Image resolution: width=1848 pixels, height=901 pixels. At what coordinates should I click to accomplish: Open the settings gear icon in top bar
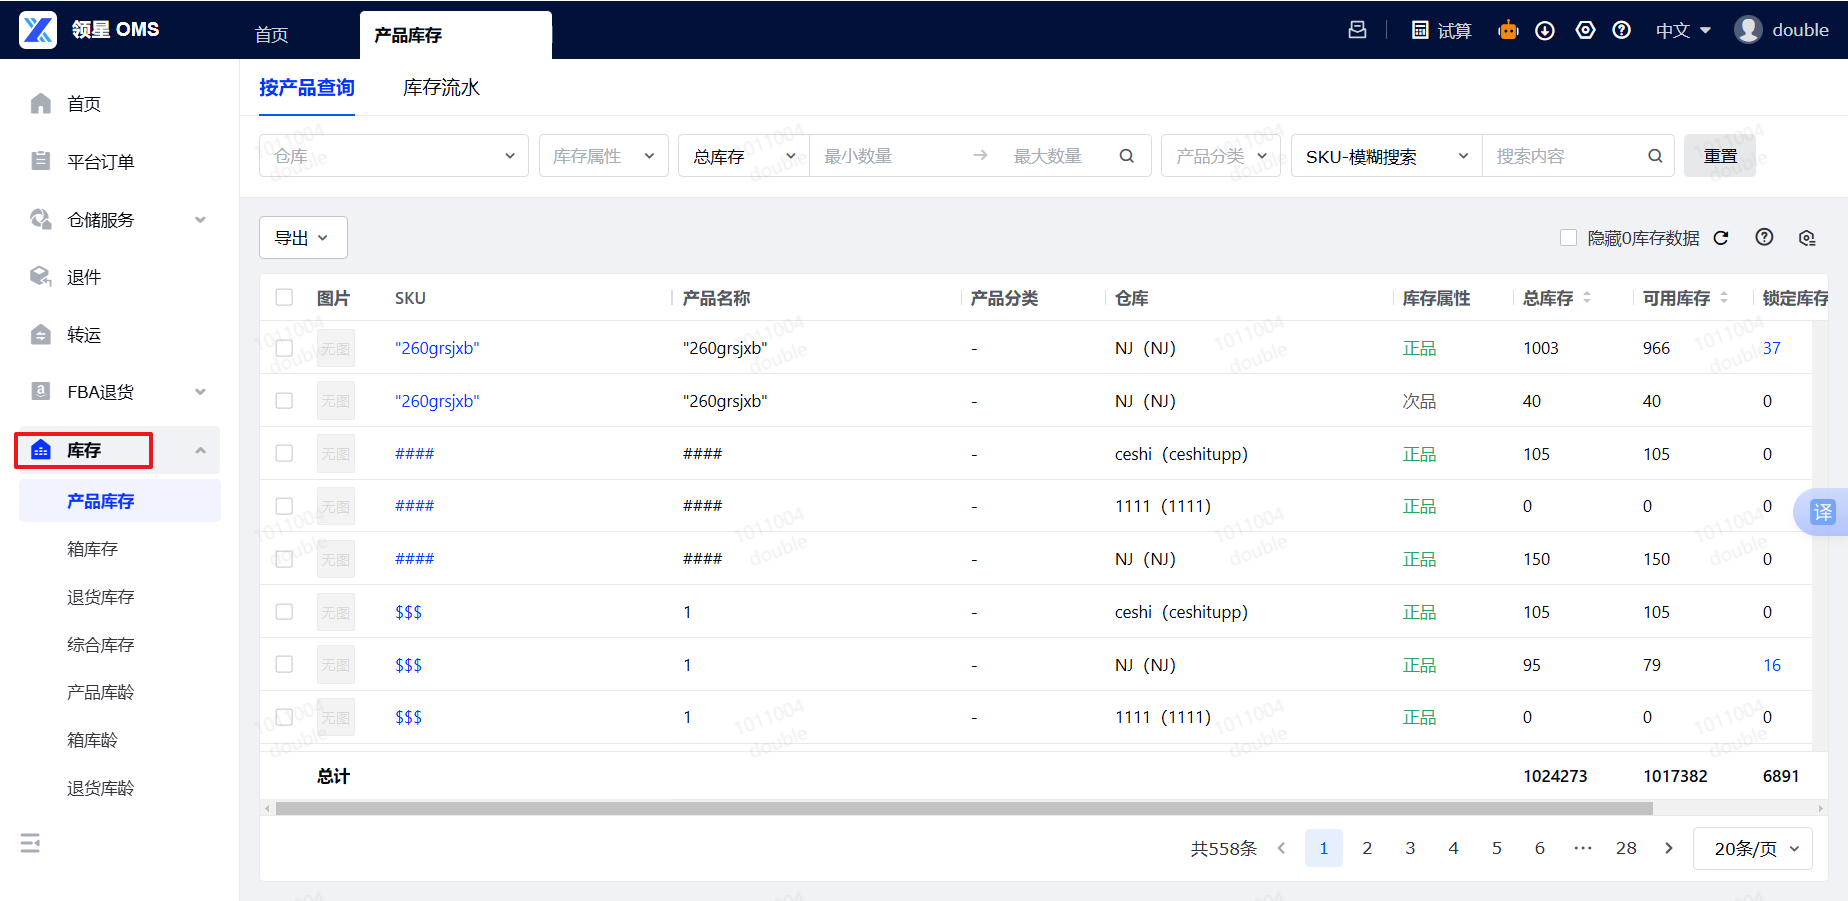(x=1585, y=30)
